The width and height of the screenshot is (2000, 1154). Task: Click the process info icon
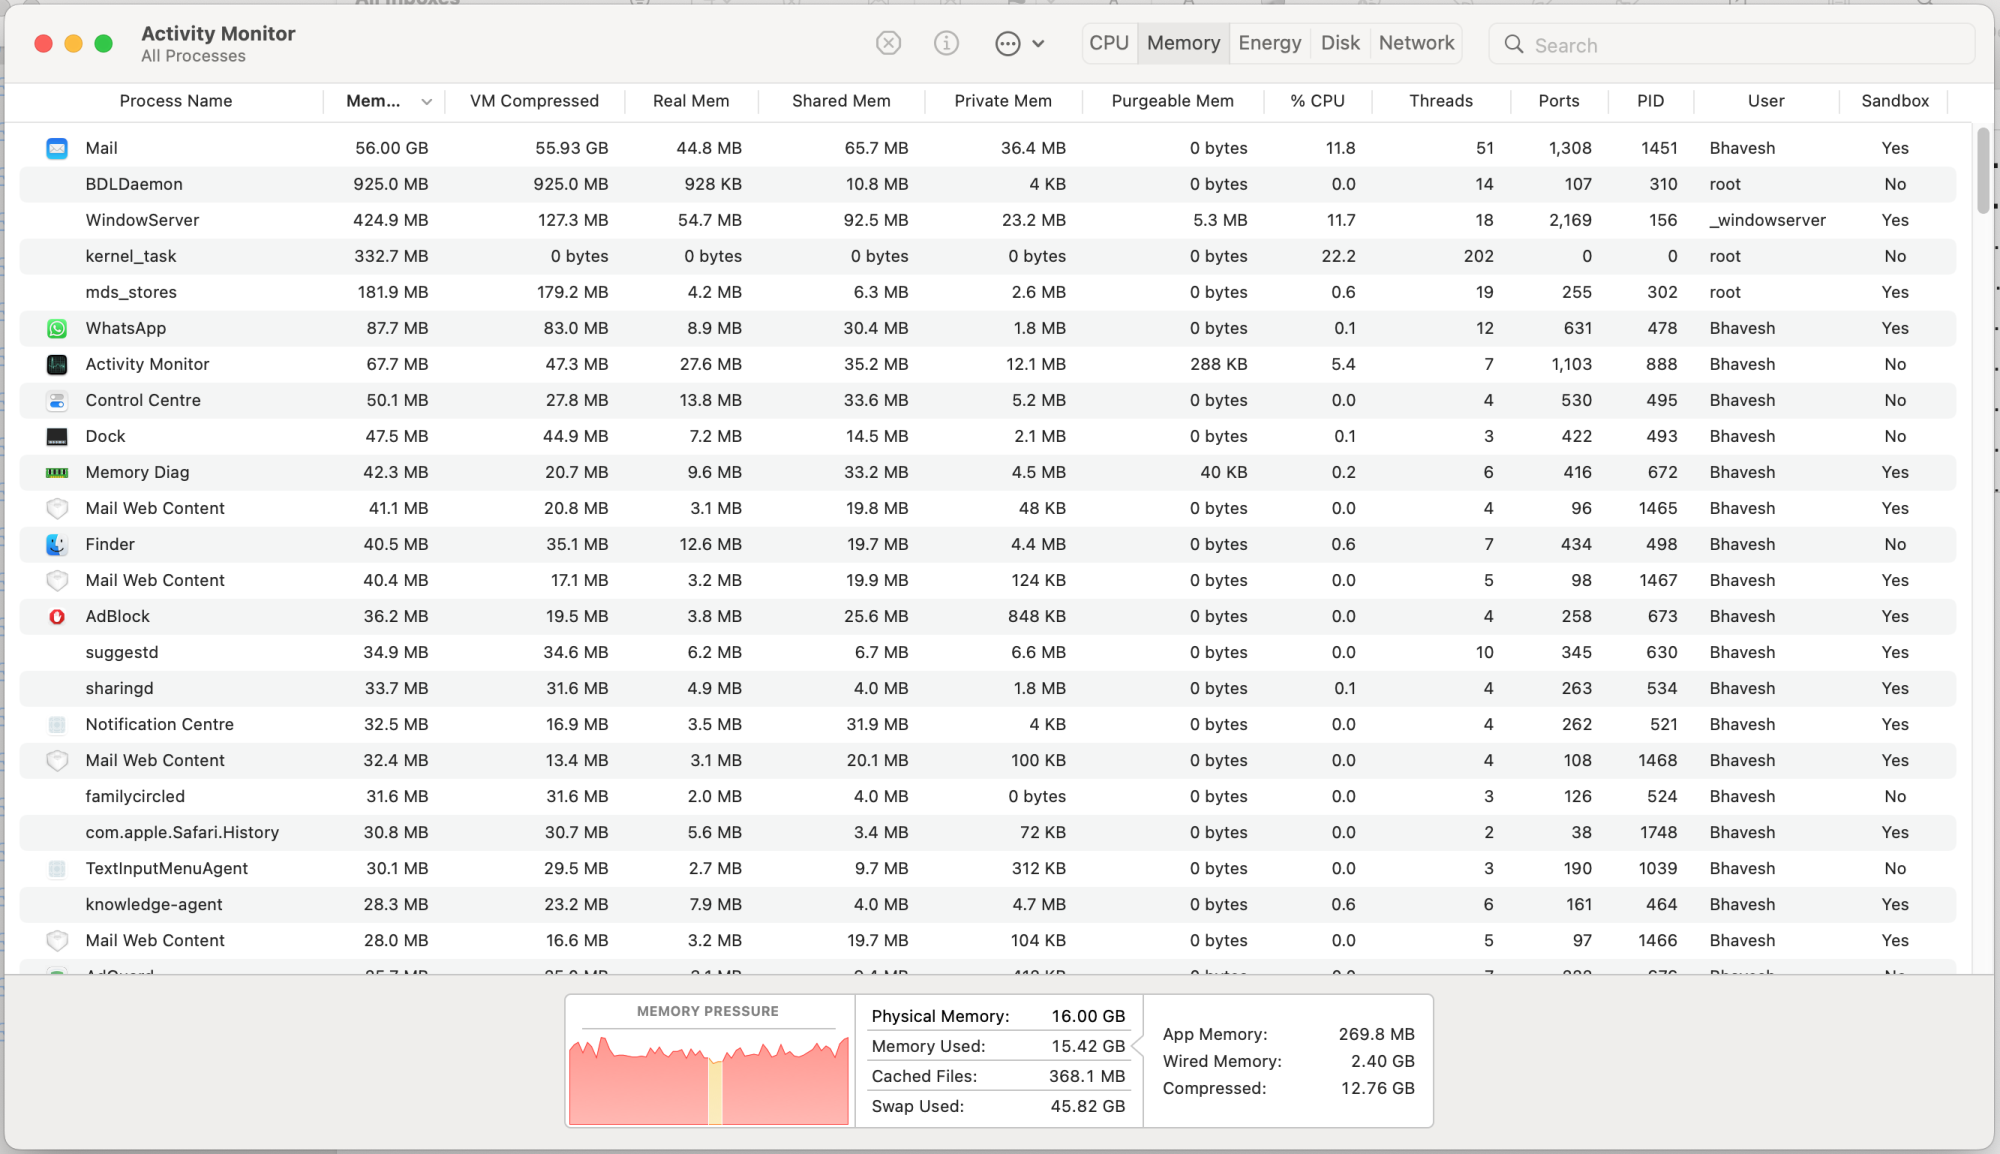tap(946, 43)
